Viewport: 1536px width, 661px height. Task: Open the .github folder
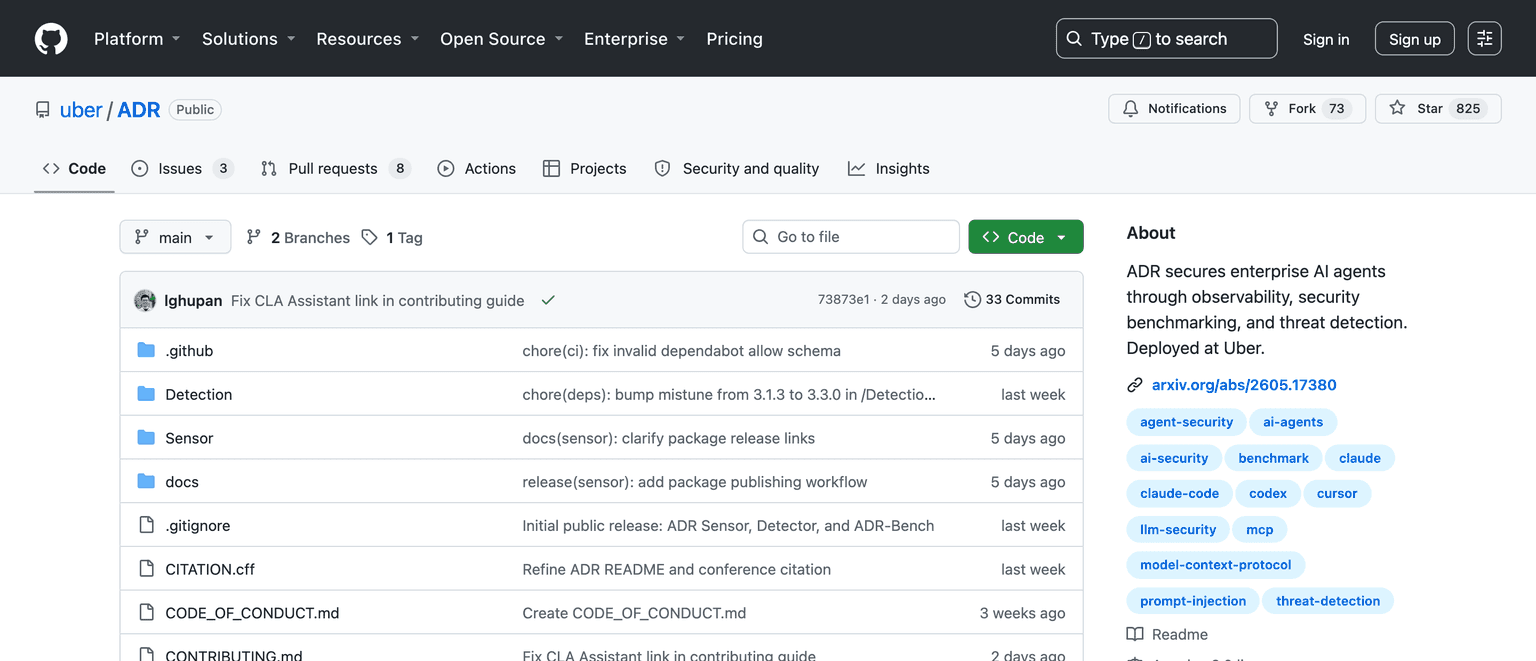coord(189,351)
